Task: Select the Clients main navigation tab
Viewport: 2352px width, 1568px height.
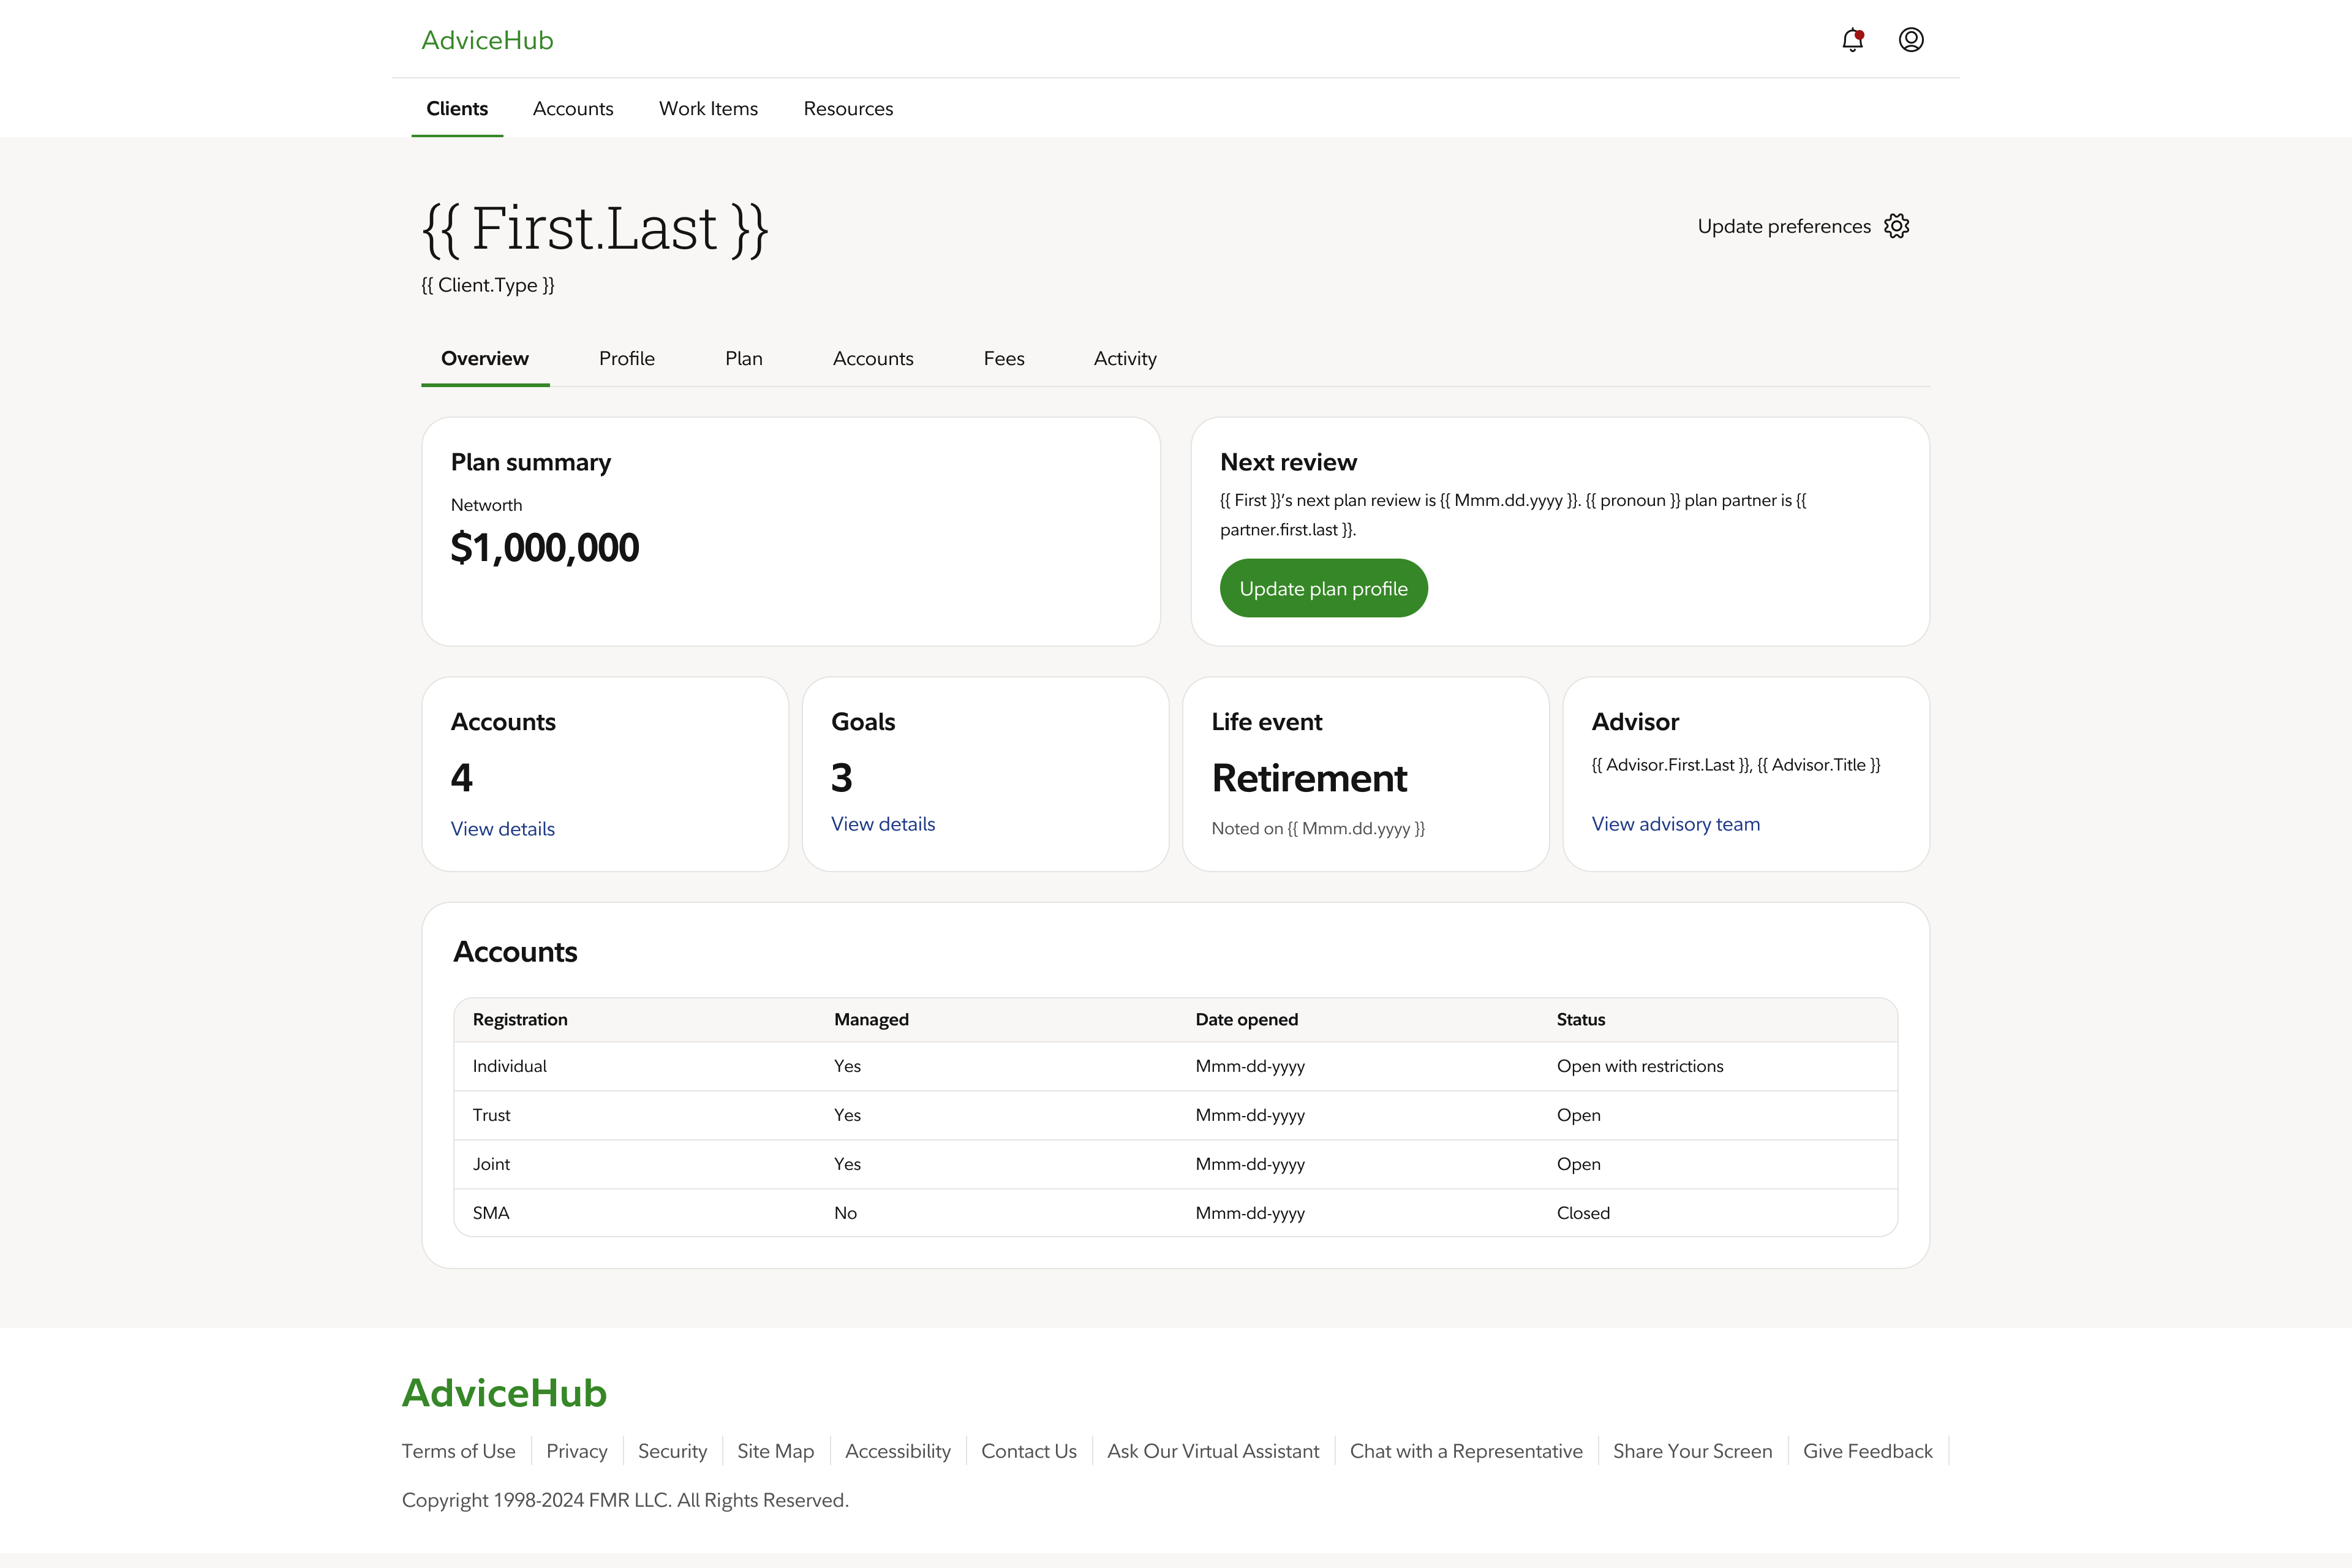Action: pos(457,108)
